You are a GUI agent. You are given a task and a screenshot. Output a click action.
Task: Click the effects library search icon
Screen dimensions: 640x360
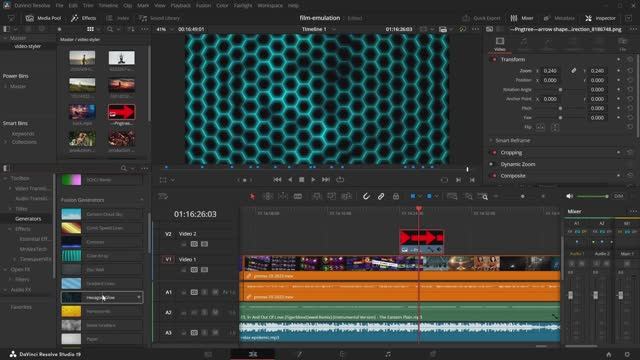click(x=124, y=168)
